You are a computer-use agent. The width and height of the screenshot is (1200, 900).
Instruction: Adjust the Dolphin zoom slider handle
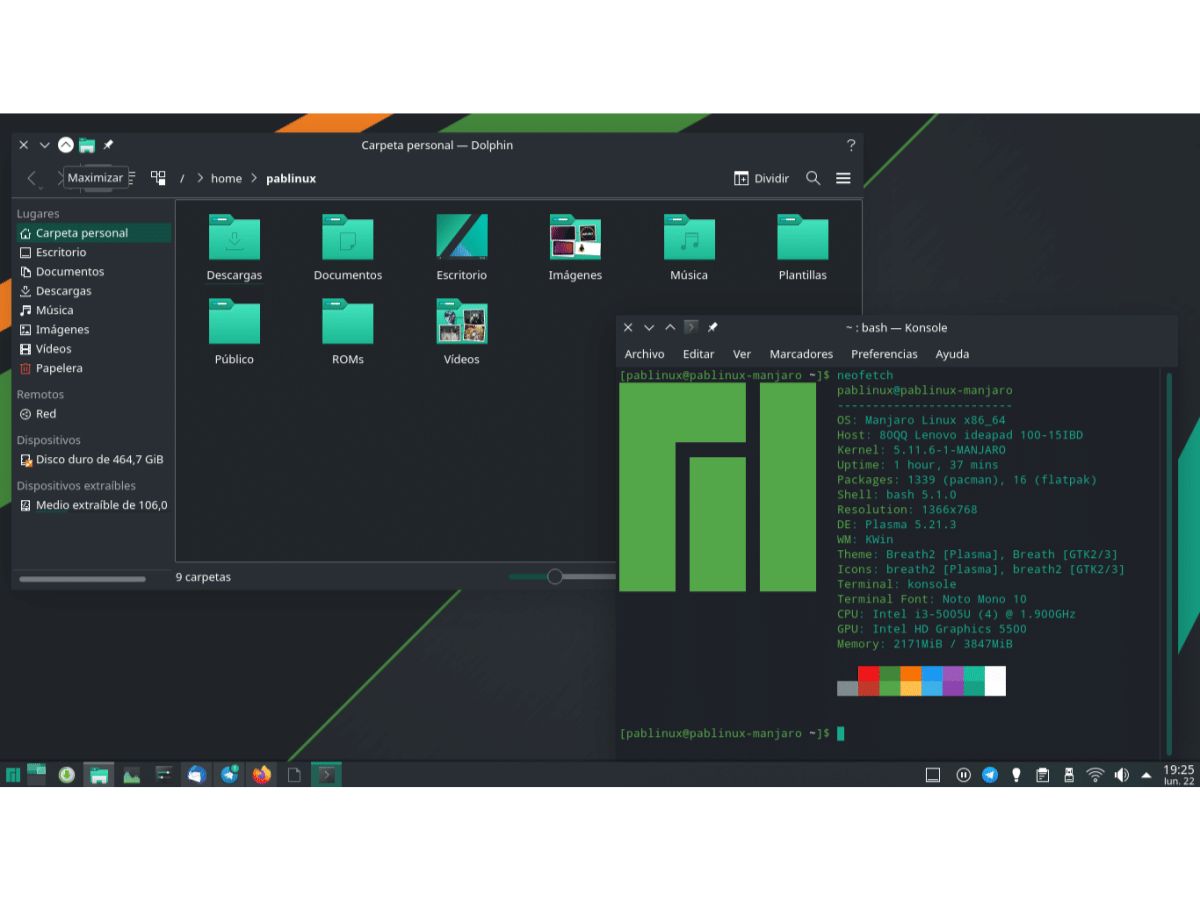[555, 576]
